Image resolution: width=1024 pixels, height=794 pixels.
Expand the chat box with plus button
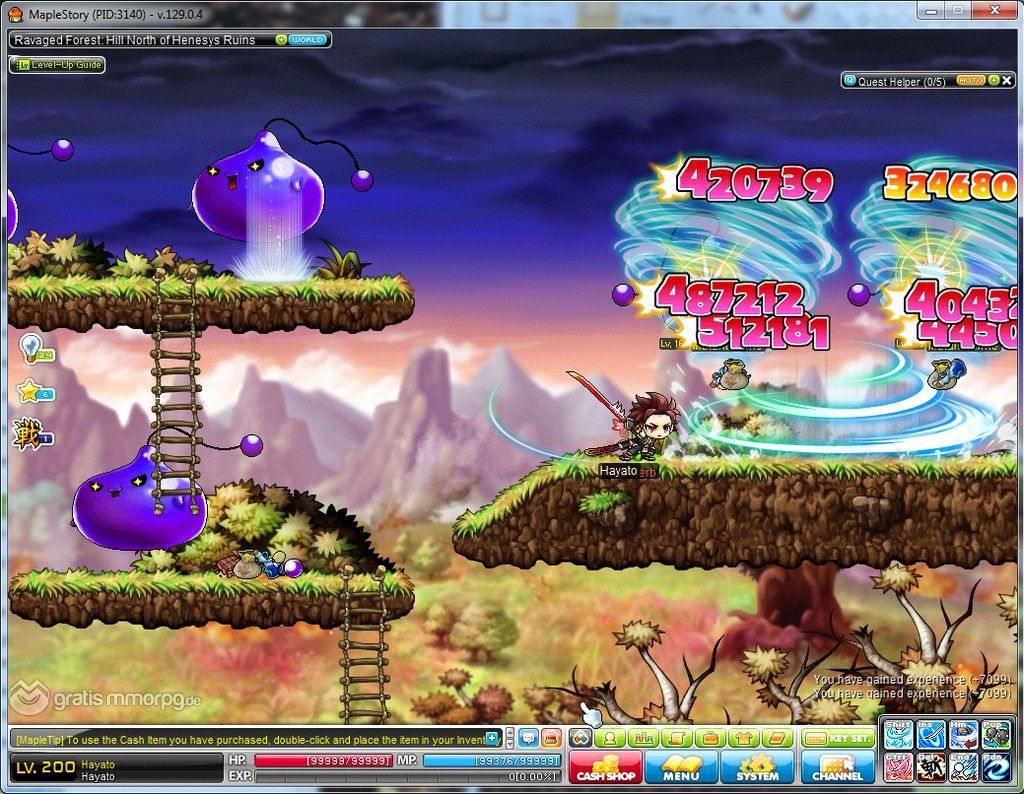click(x=492, y=738)
